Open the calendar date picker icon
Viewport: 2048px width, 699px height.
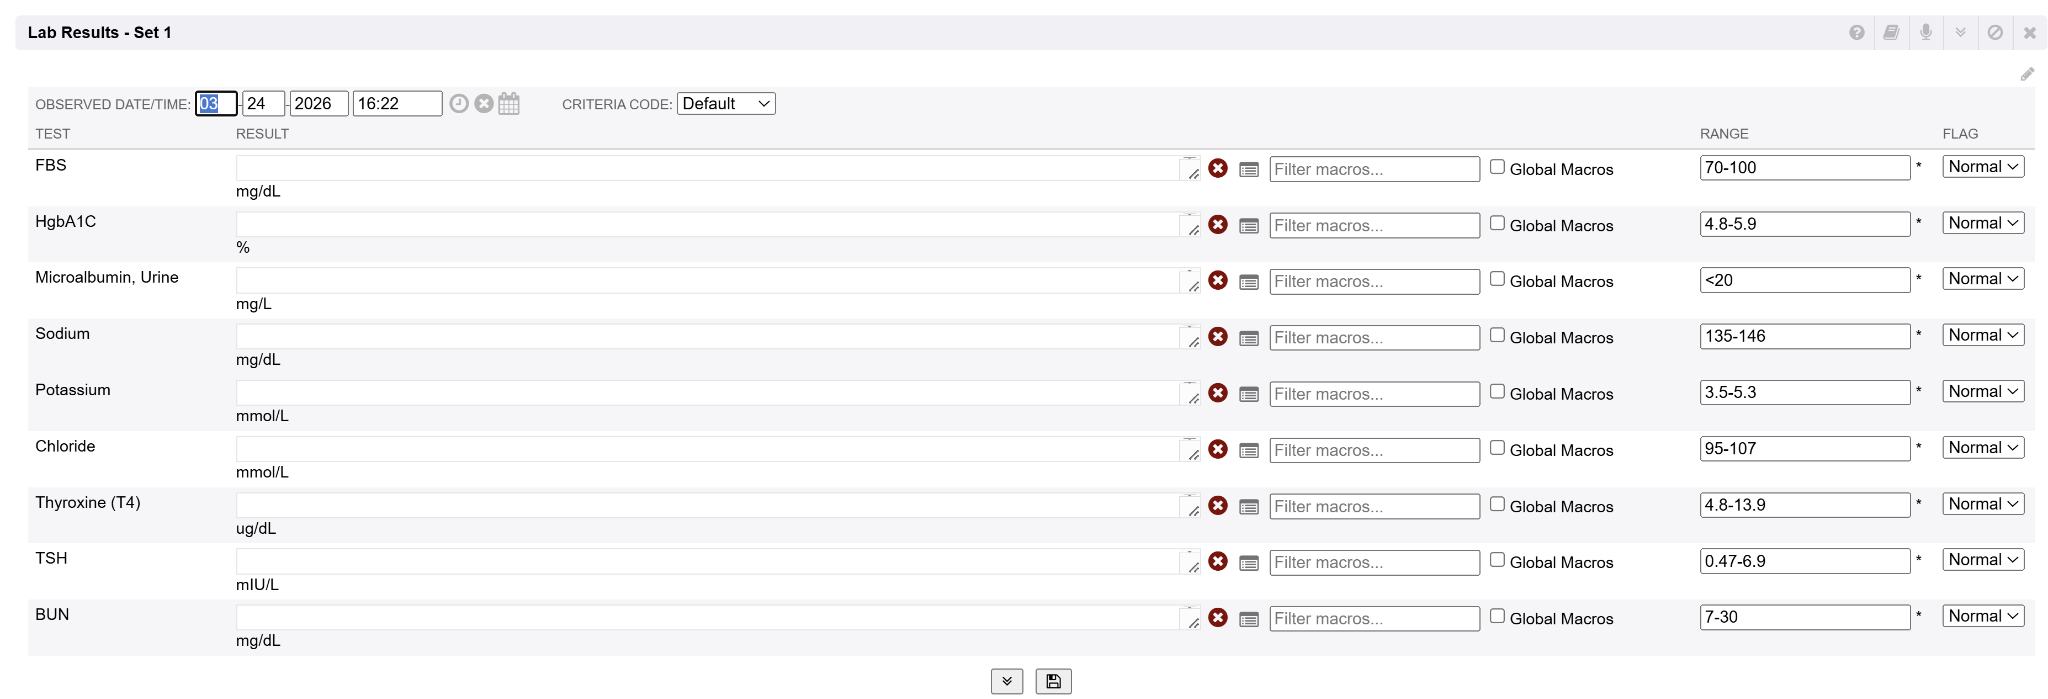[509, 104]
